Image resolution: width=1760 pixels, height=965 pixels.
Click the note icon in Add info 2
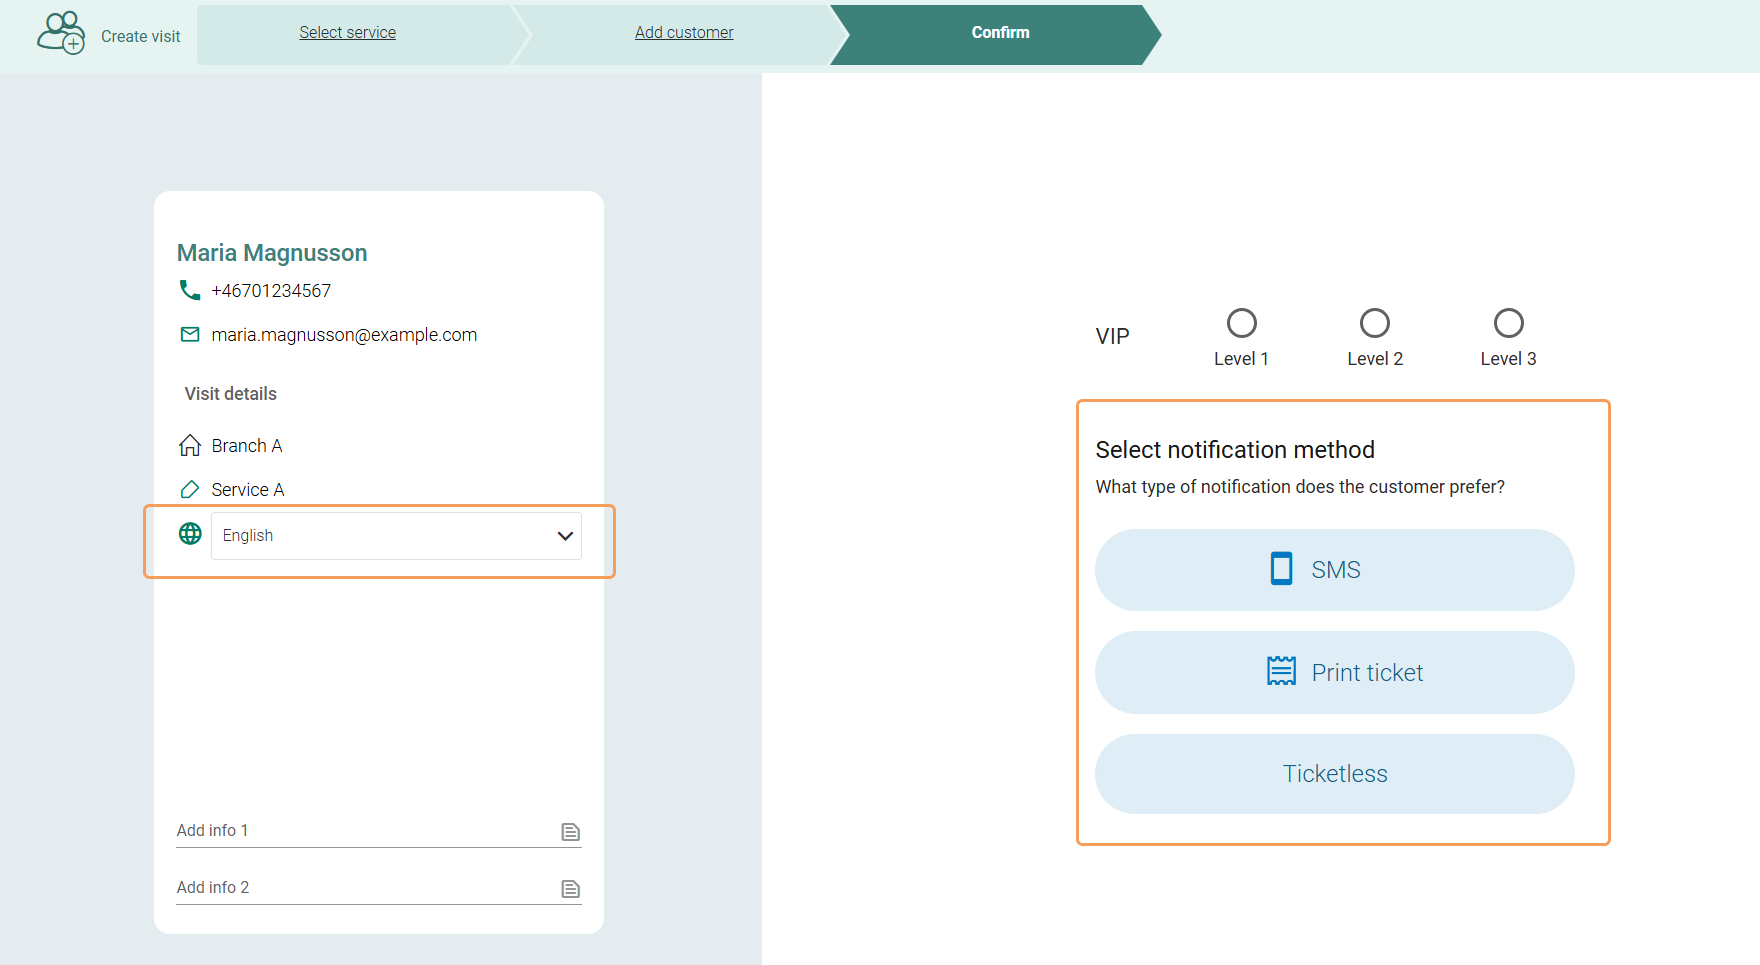[x=570, y=889]
